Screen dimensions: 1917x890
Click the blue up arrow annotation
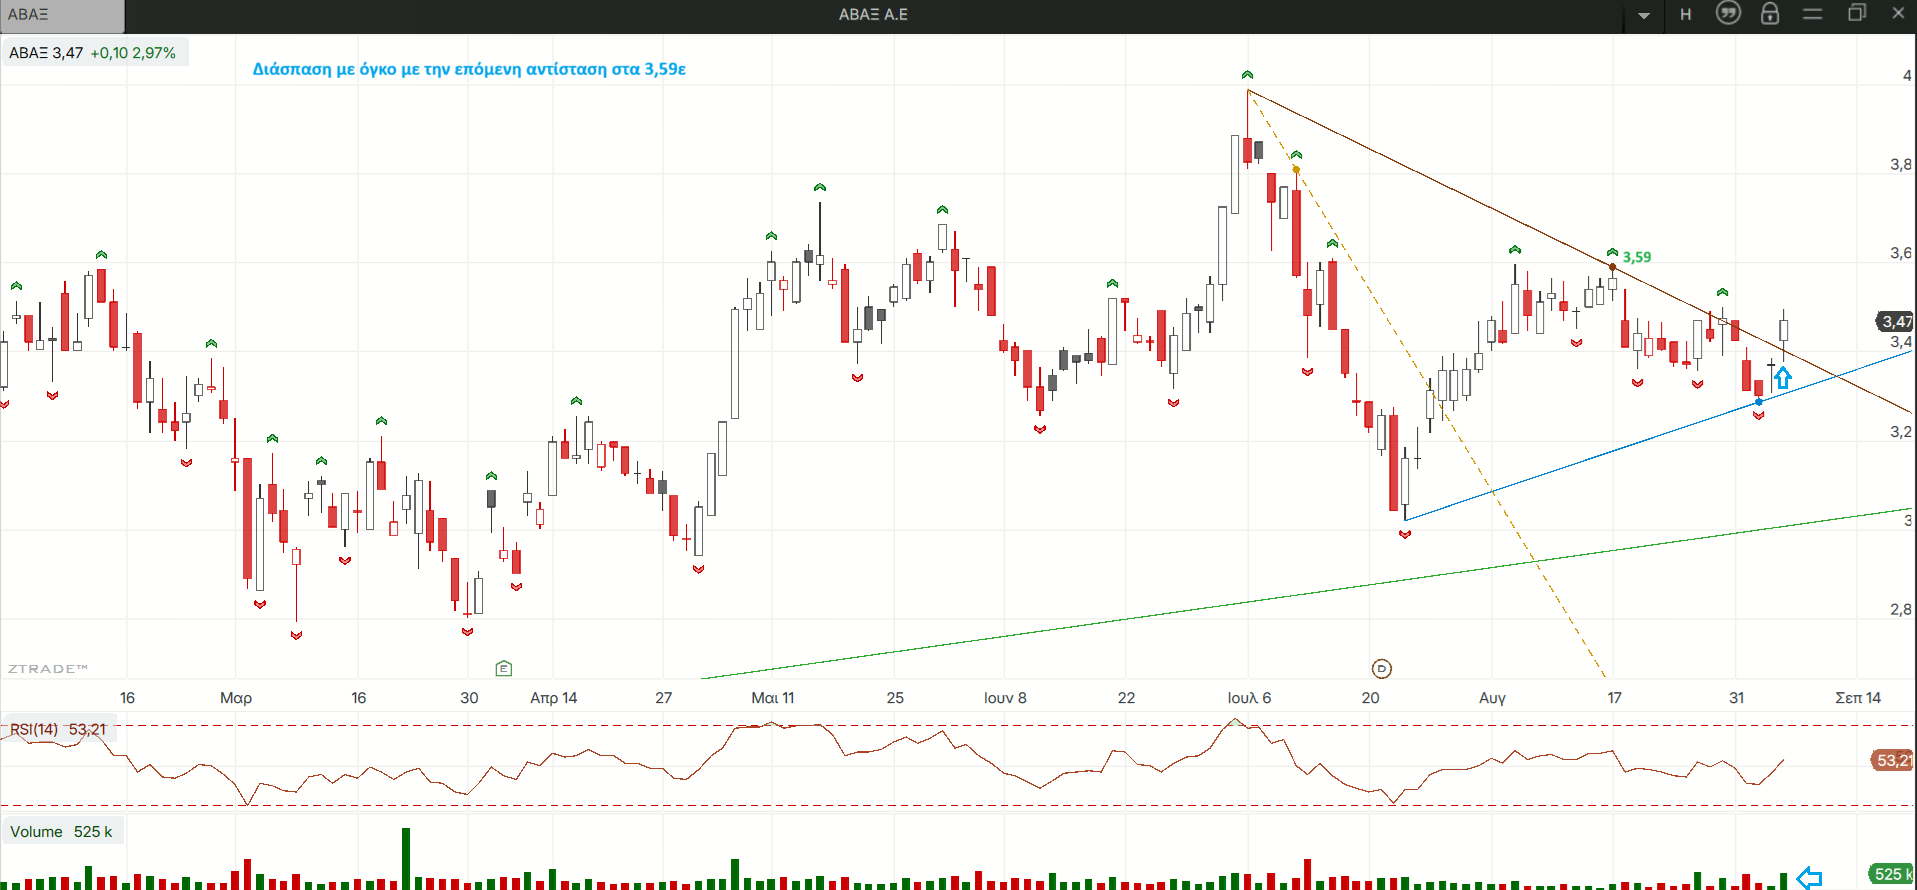1783,378
